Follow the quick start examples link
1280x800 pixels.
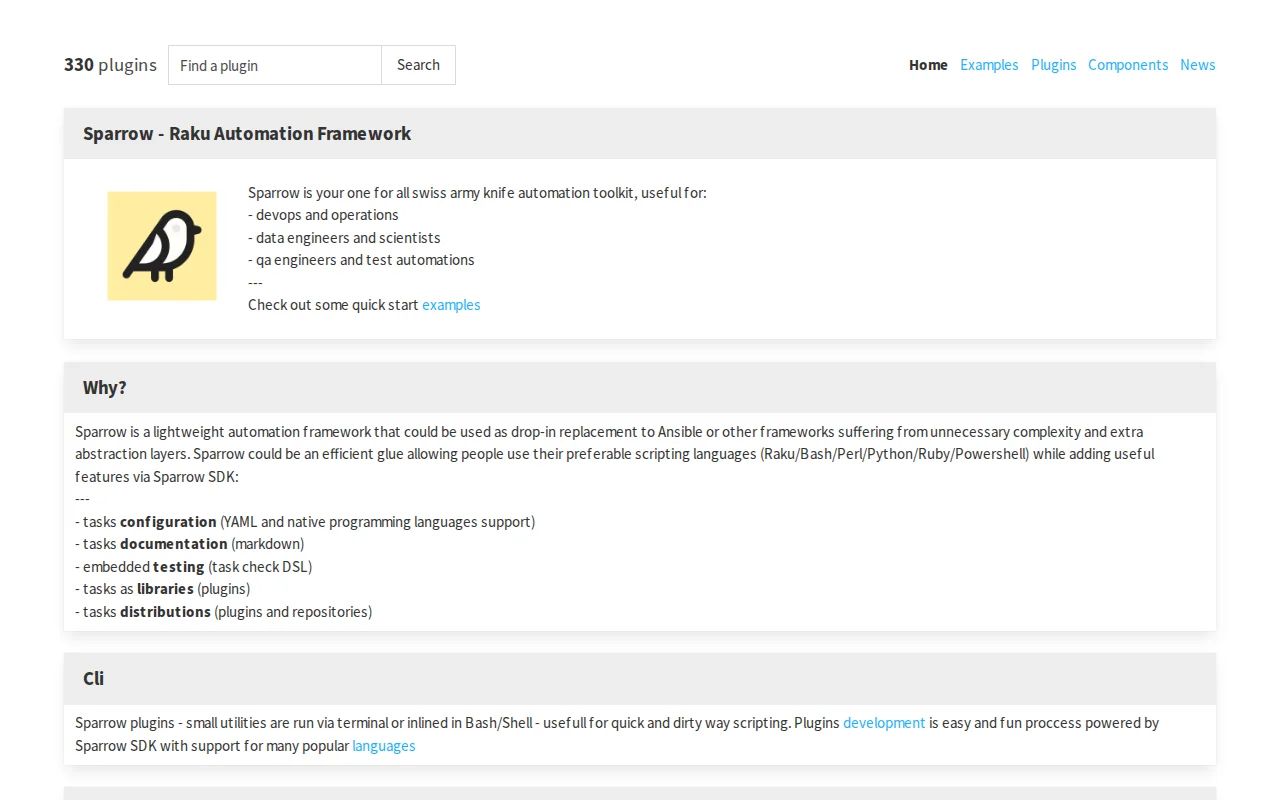pyautogui.click(x=451, y=305)
